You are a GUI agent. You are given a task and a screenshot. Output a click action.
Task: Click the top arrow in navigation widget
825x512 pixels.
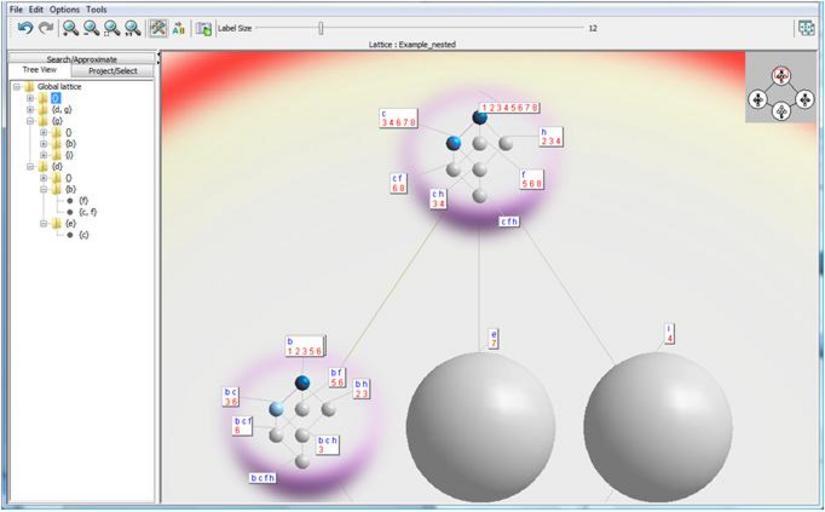click(783, 75)
